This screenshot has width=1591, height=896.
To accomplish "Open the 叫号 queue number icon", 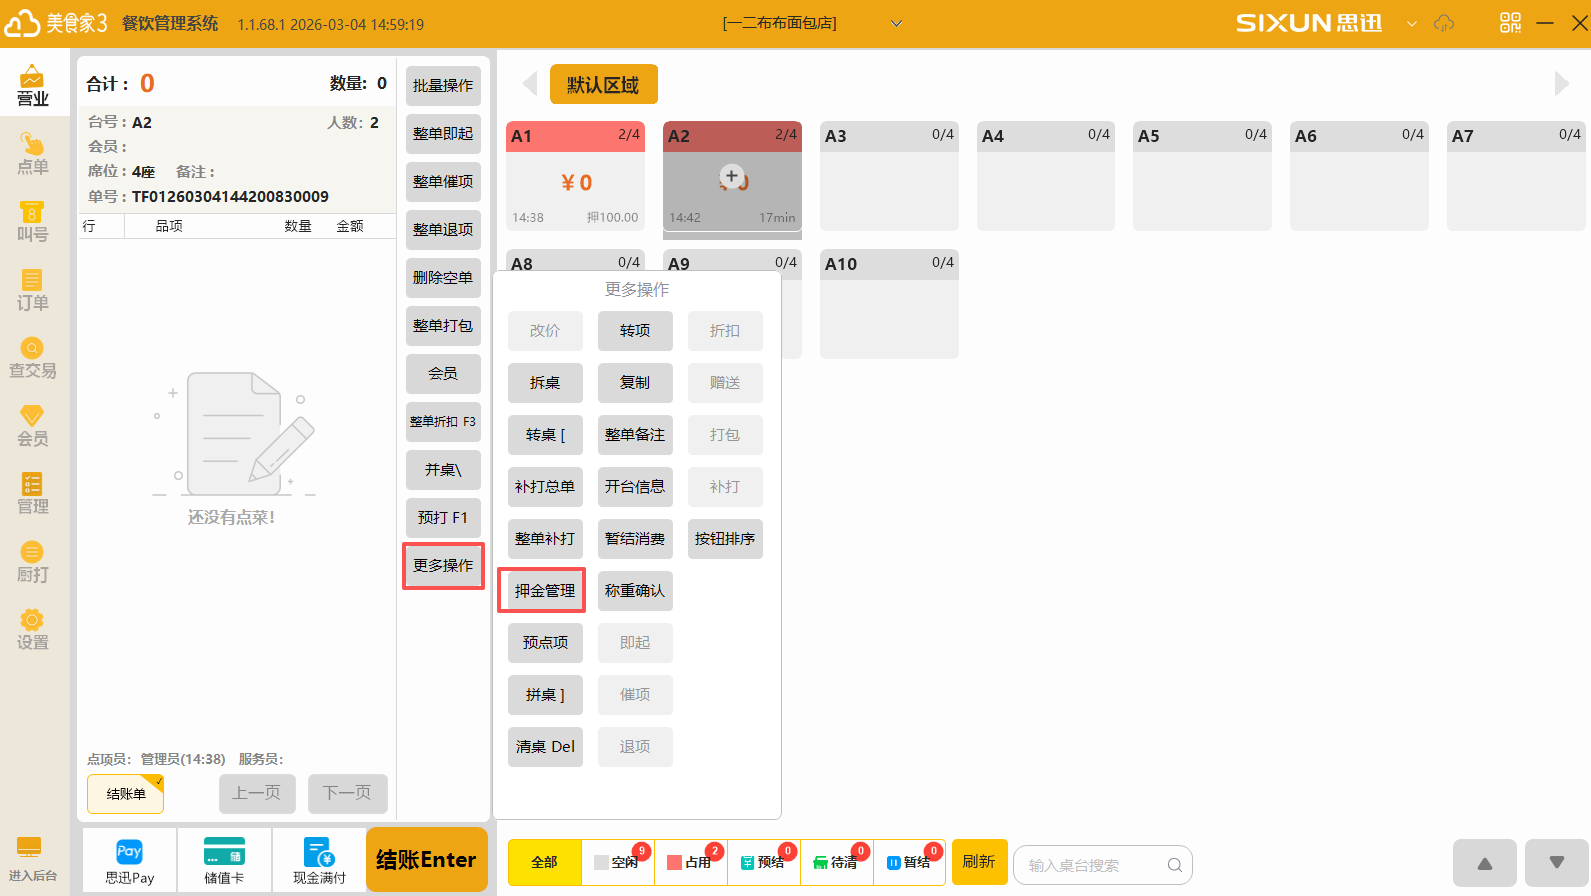I will click(x=32, y=222).
